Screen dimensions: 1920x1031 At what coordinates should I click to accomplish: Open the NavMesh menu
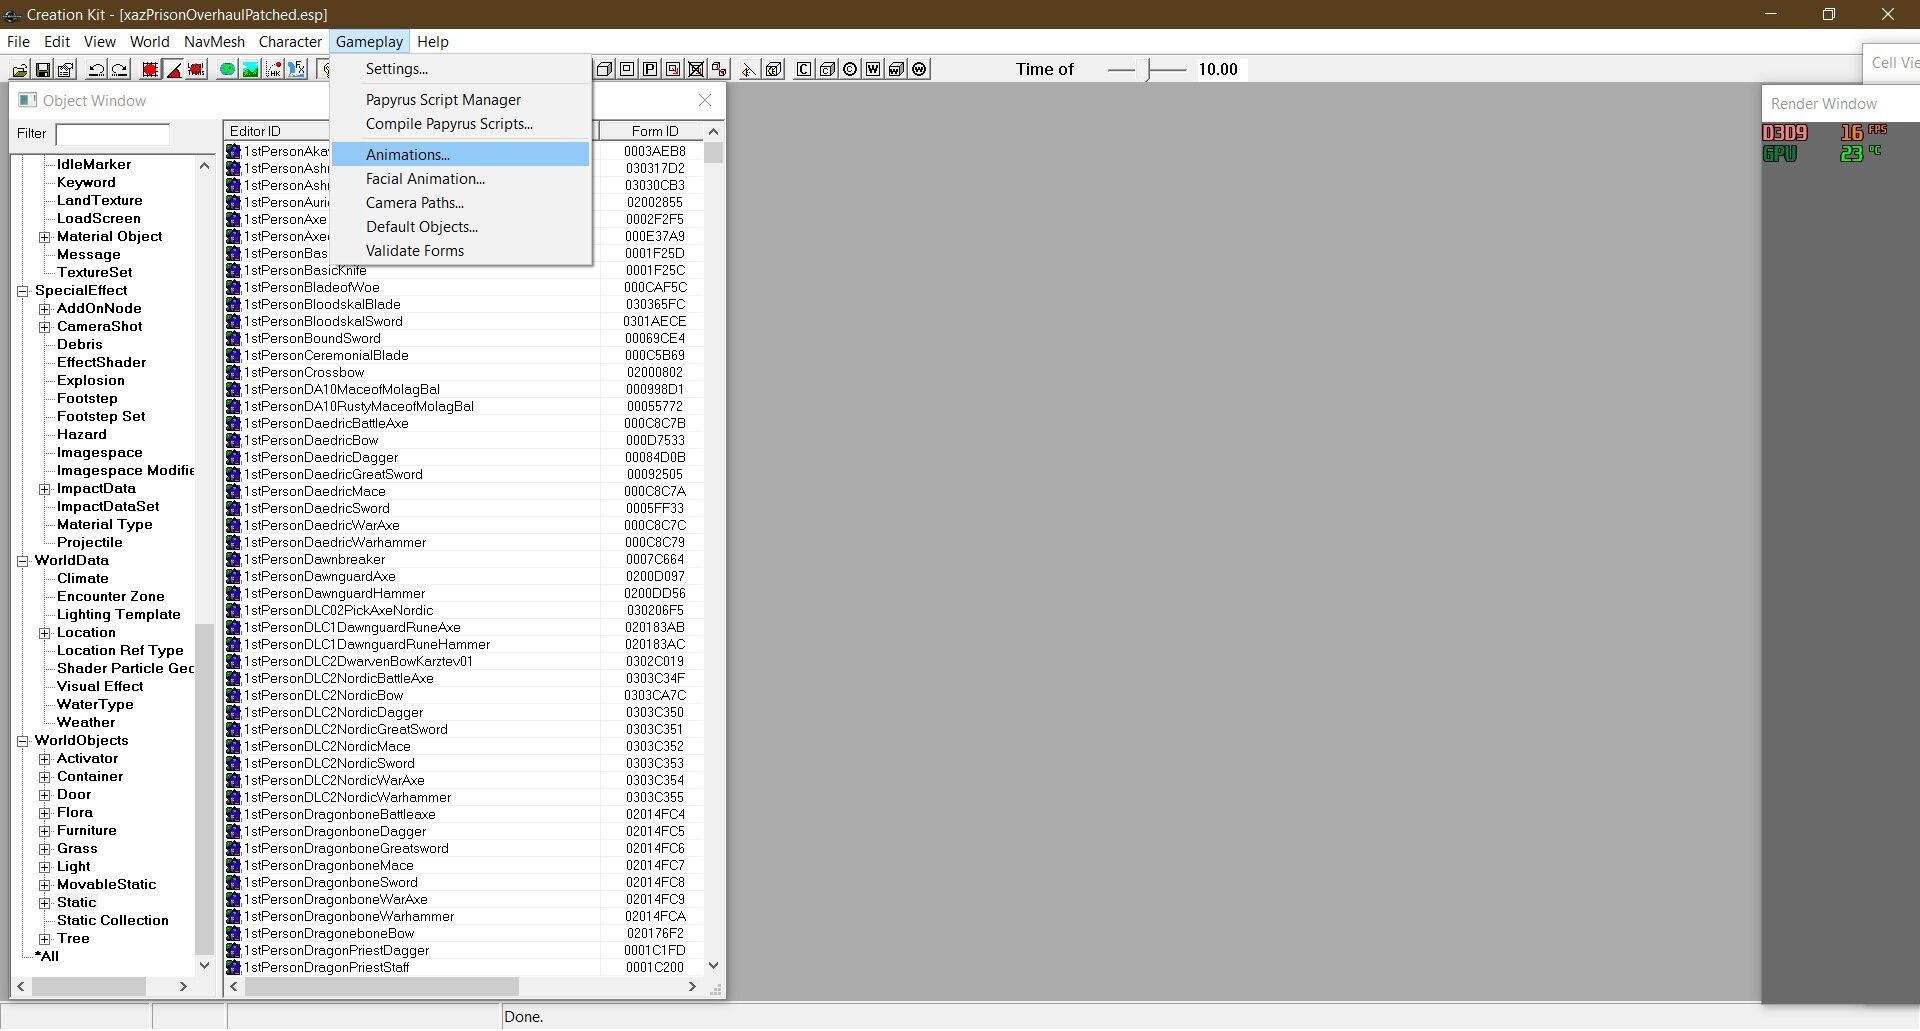pyautogui.click(x=214, y=42)
